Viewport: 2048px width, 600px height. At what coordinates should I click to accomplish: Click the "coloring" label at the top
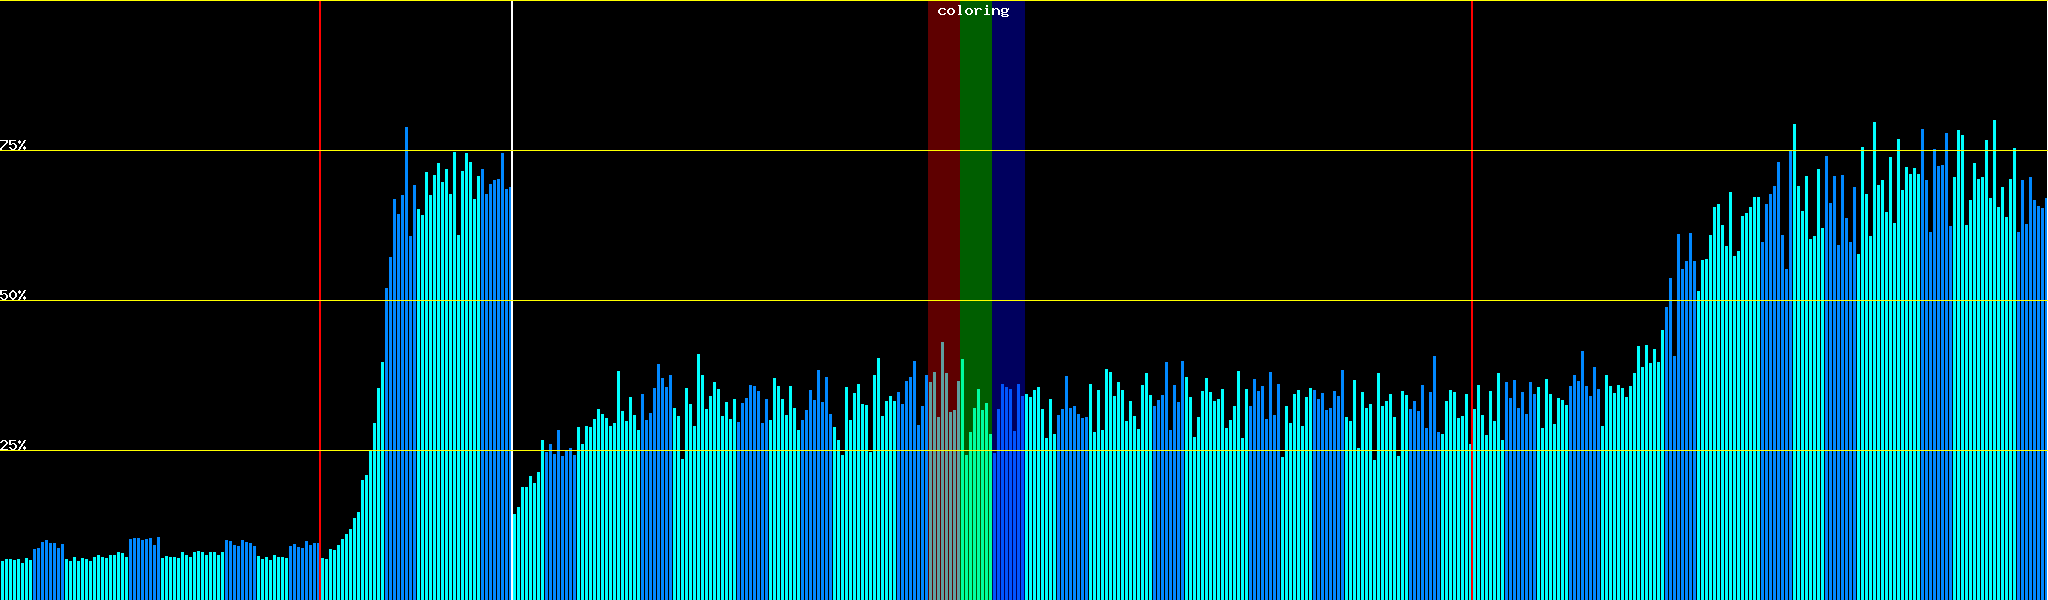(973, 11)
